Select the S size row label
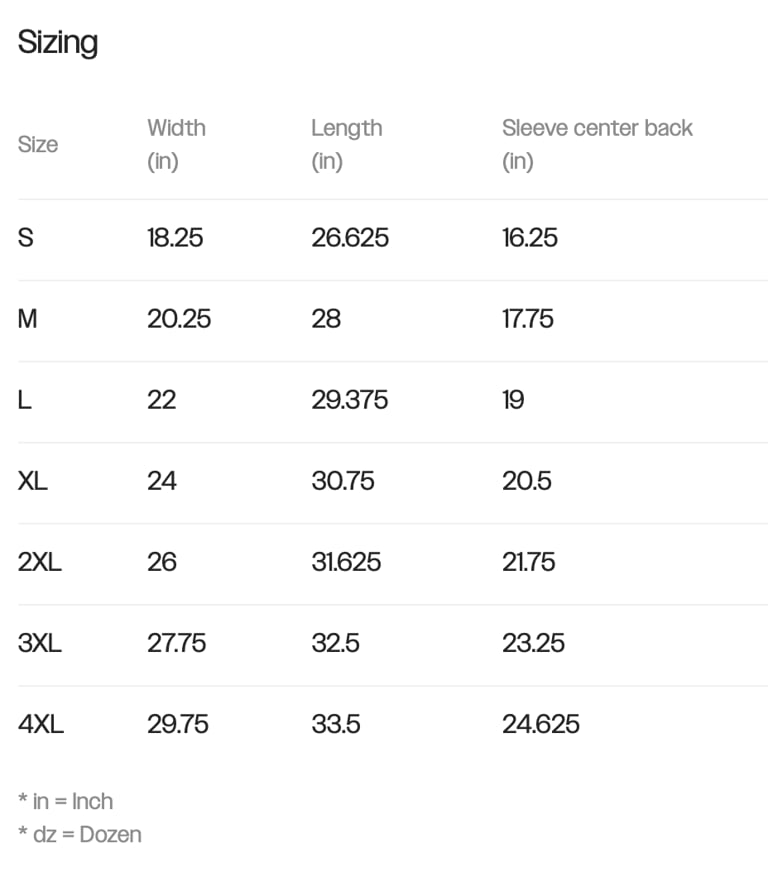Screen dimensions: 768x877 pyautogui.click(x=26, y=238)
